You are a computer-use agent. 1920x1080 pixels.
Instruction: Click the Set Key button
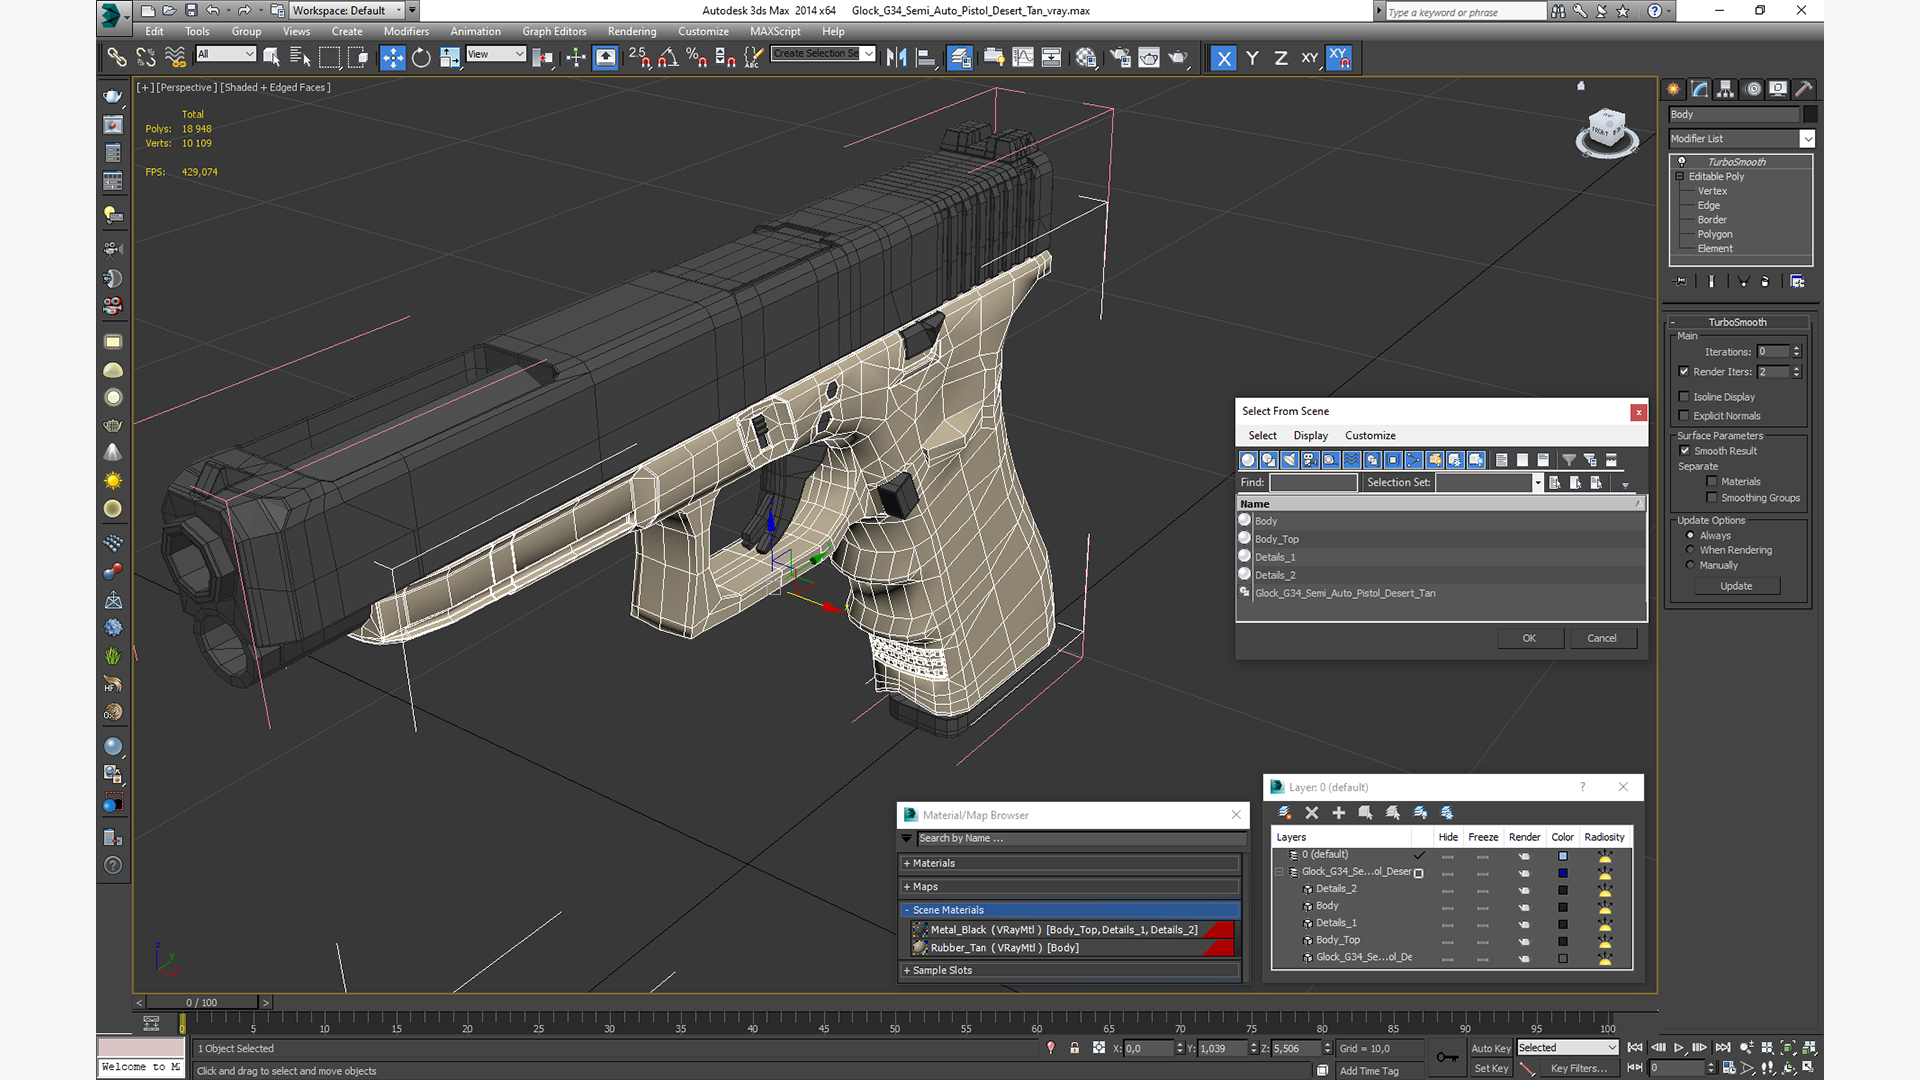pos(1491,1069)
